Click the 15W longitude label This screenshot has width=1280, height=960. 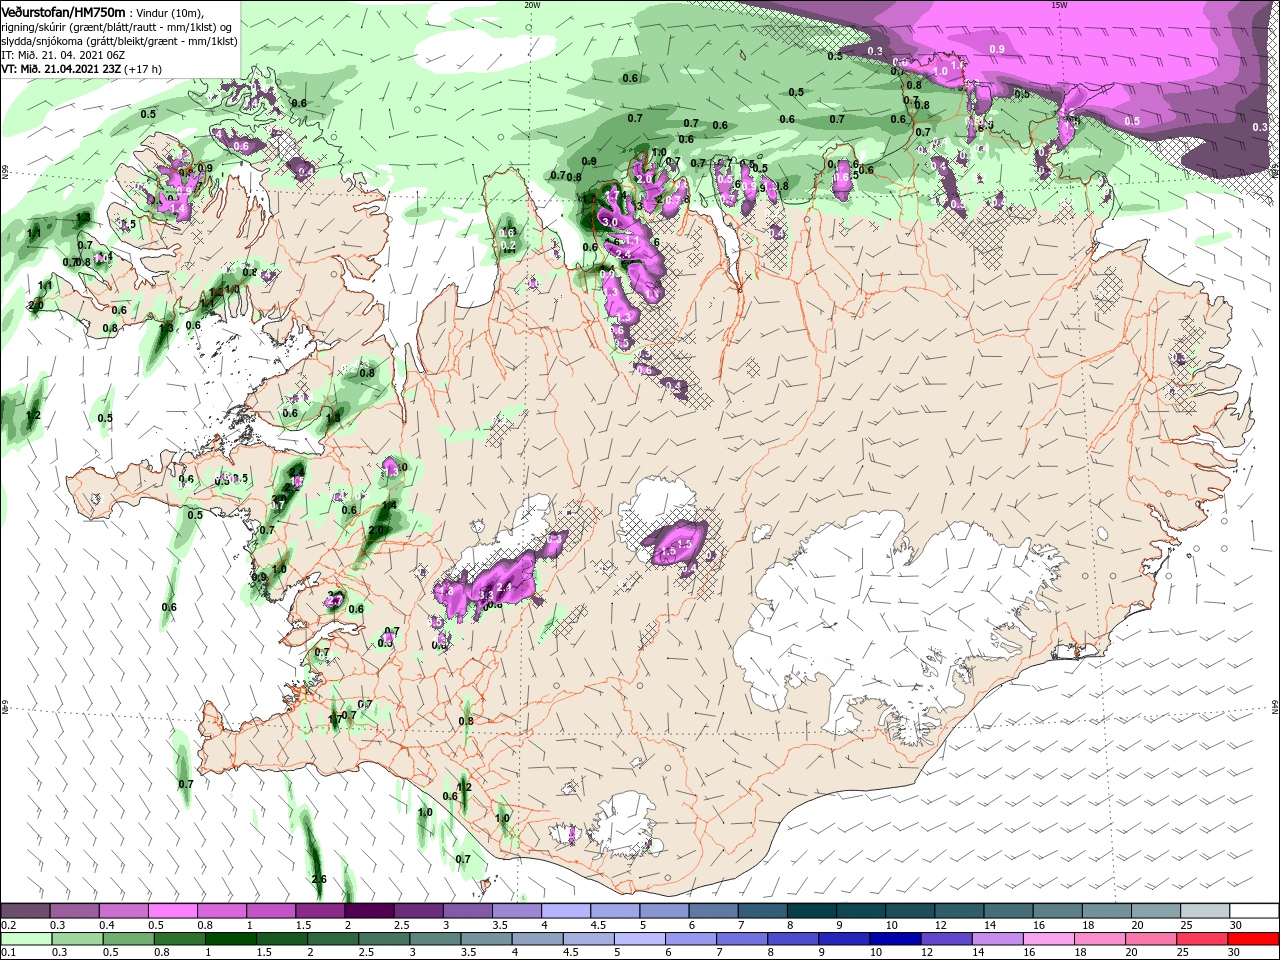[1059, 4]
